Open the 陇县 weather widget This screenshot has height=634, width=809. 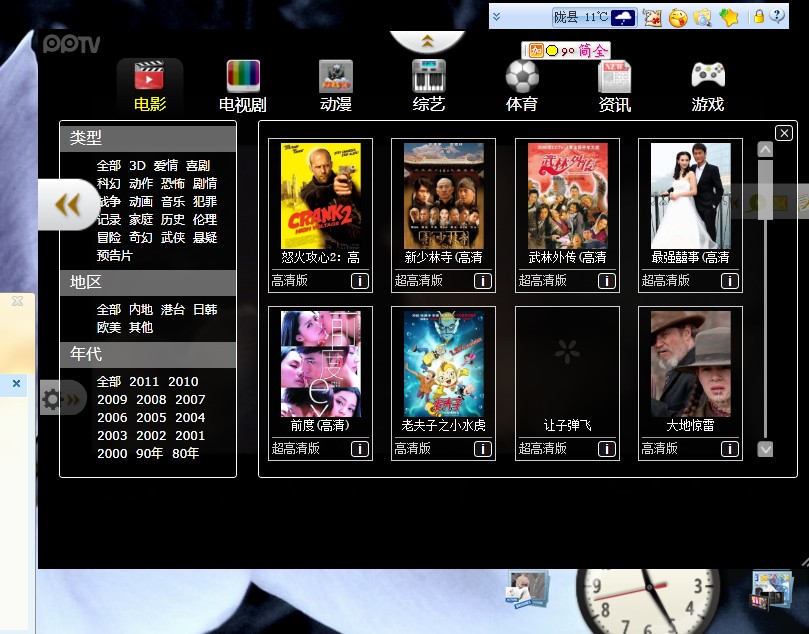click(x=594, y=18)
